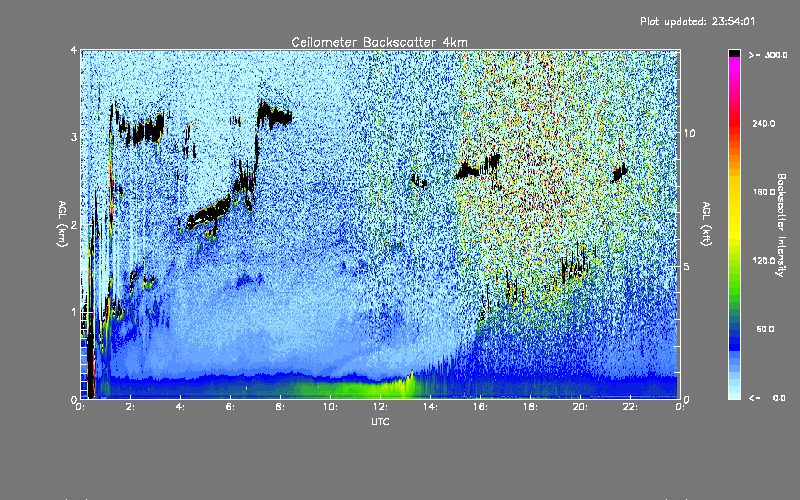Click the ">= 300.0" colorbar label
Viewport: 800px width, 500px height.
(x=768, y=55)
